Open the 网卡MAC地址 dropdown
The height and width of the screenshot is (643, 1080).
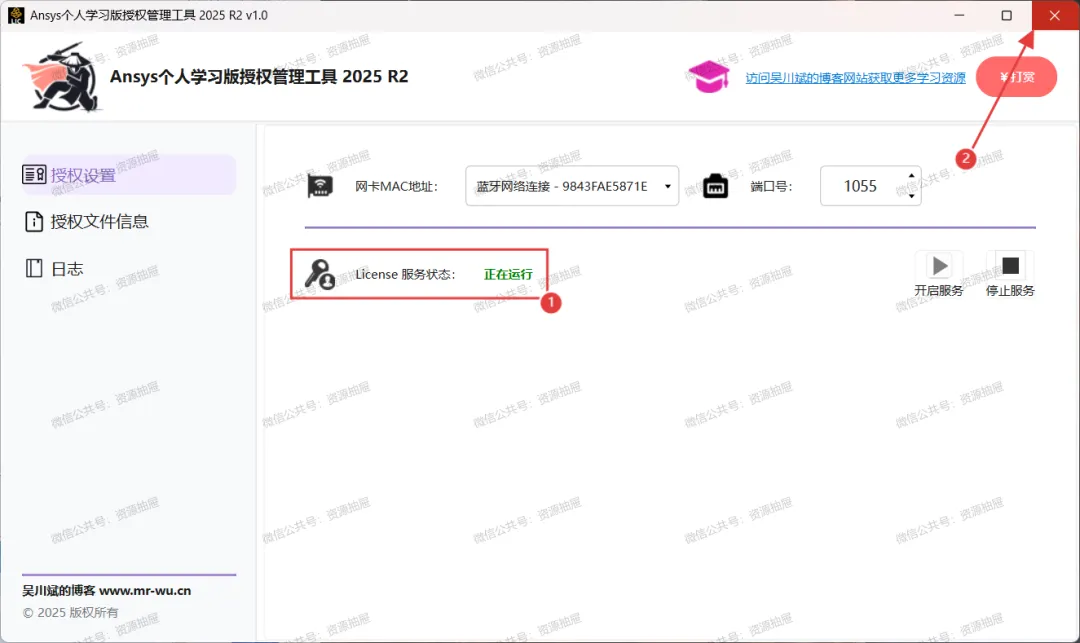pos(572,186)
